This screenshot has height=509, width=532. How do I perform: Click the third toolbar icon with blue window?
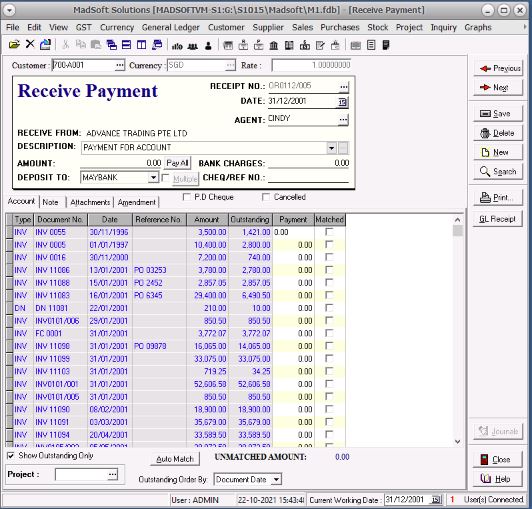click(x=45, y=44)
